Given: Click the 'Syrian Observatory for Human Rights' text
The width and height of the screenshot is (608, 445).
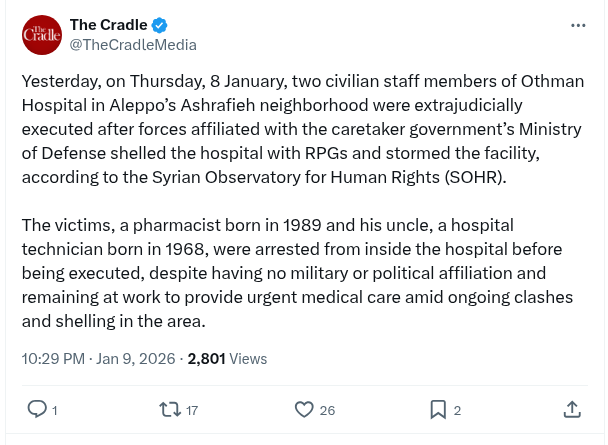Looking at the screenshot, I should tap(390, 178).
